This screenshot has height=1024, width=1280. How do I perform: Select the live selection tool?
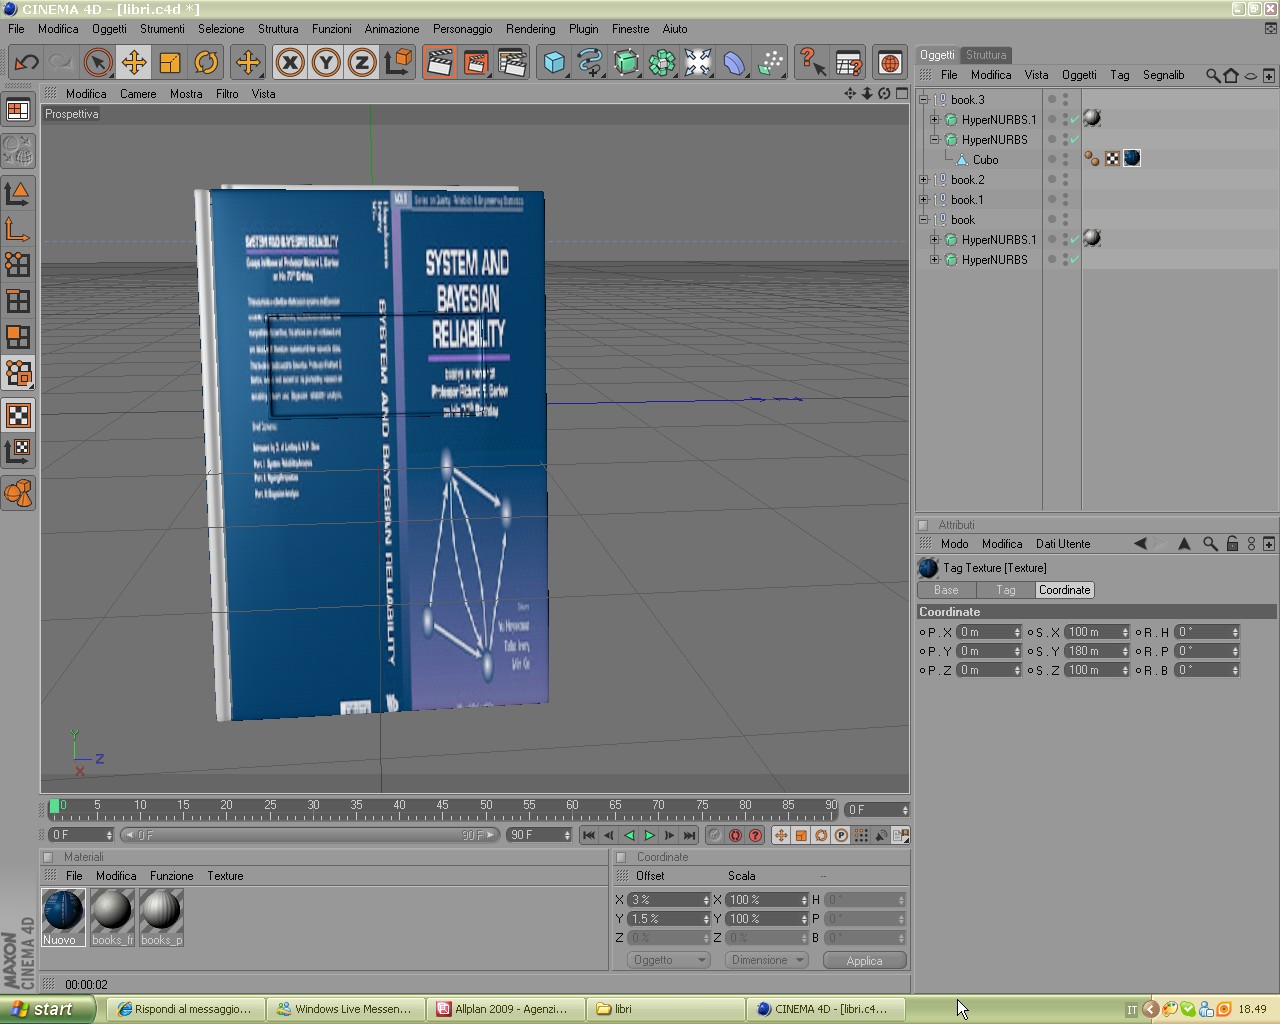click(x=98, y=63)
